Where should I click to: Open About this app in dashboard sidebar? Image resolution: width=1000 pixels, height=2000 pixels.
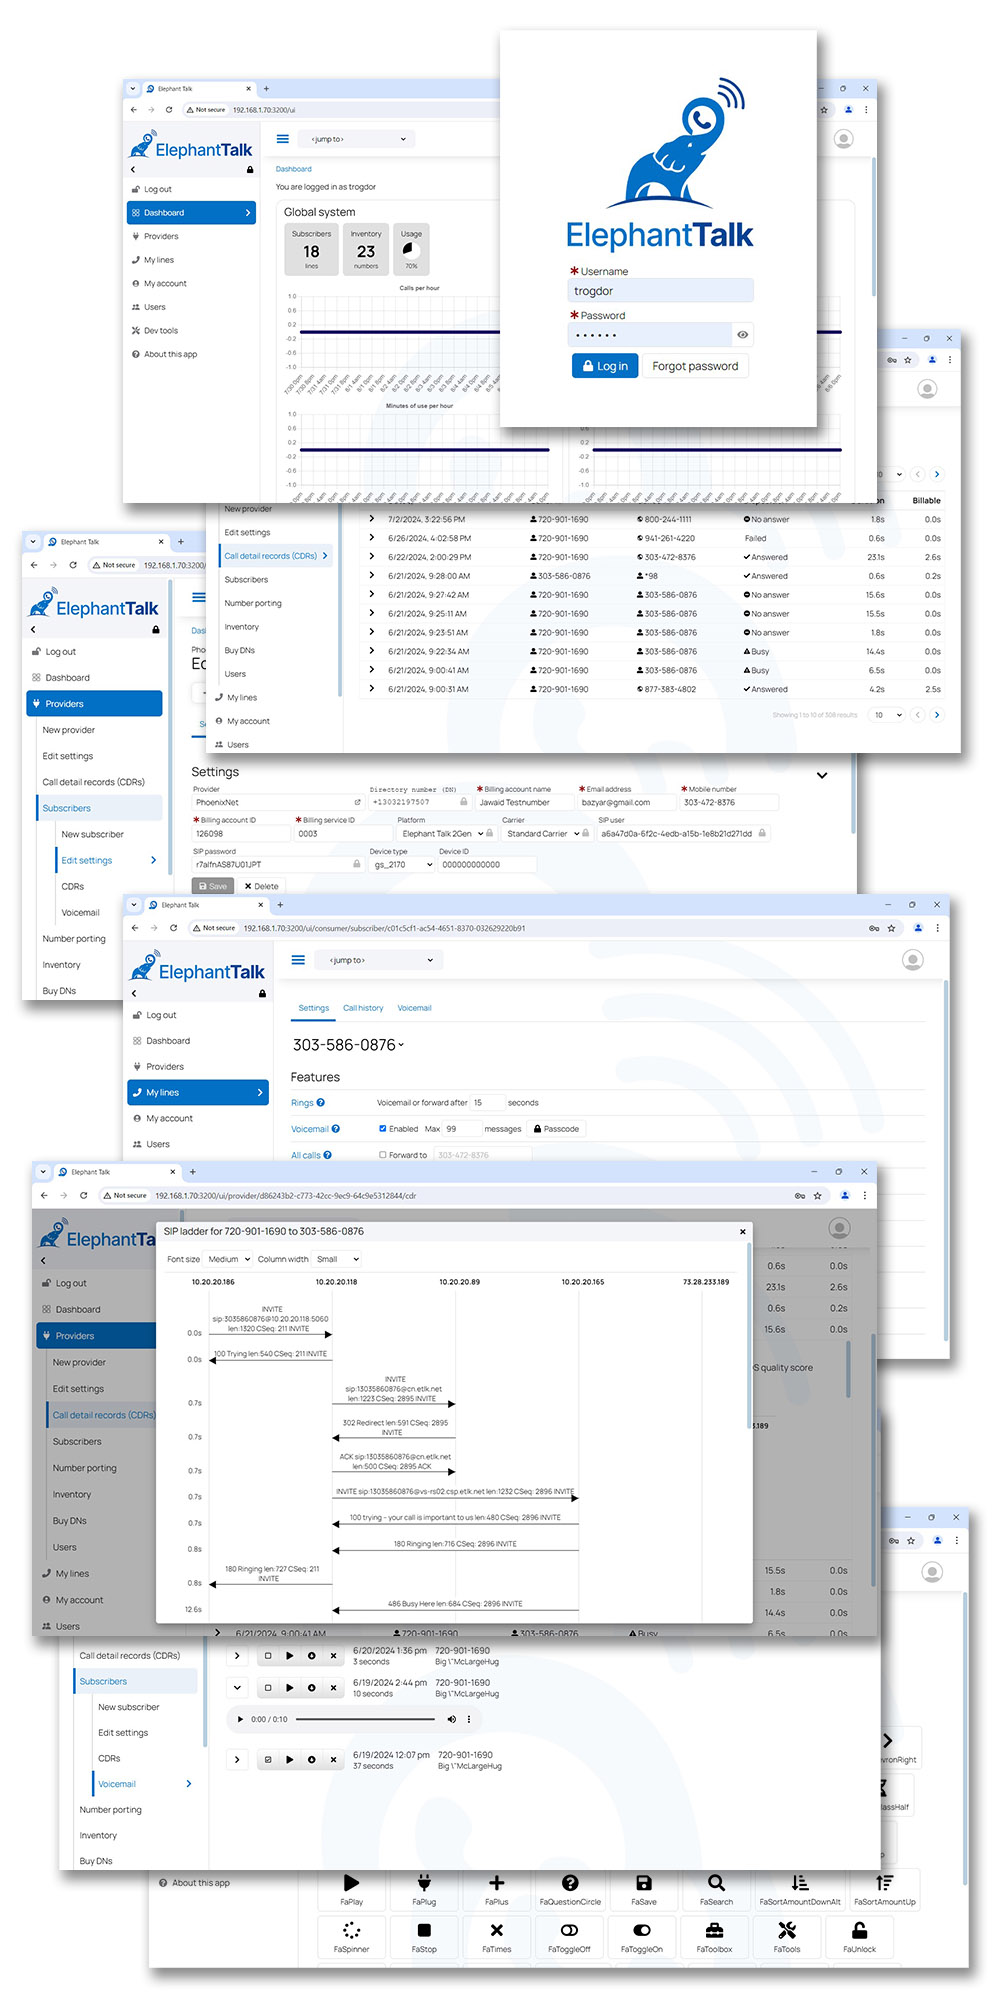point(170,354)
